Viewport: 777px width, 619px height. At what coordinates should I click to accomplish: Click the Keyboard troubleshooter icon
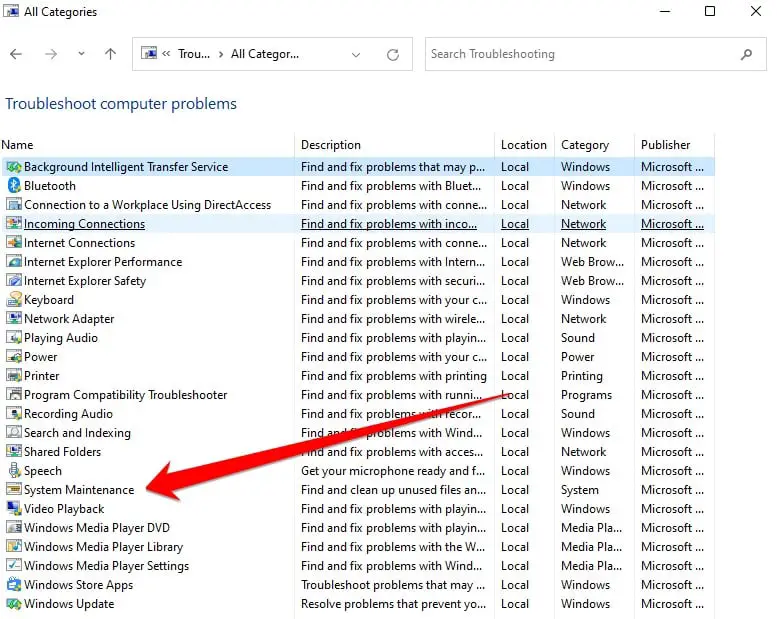14,300
